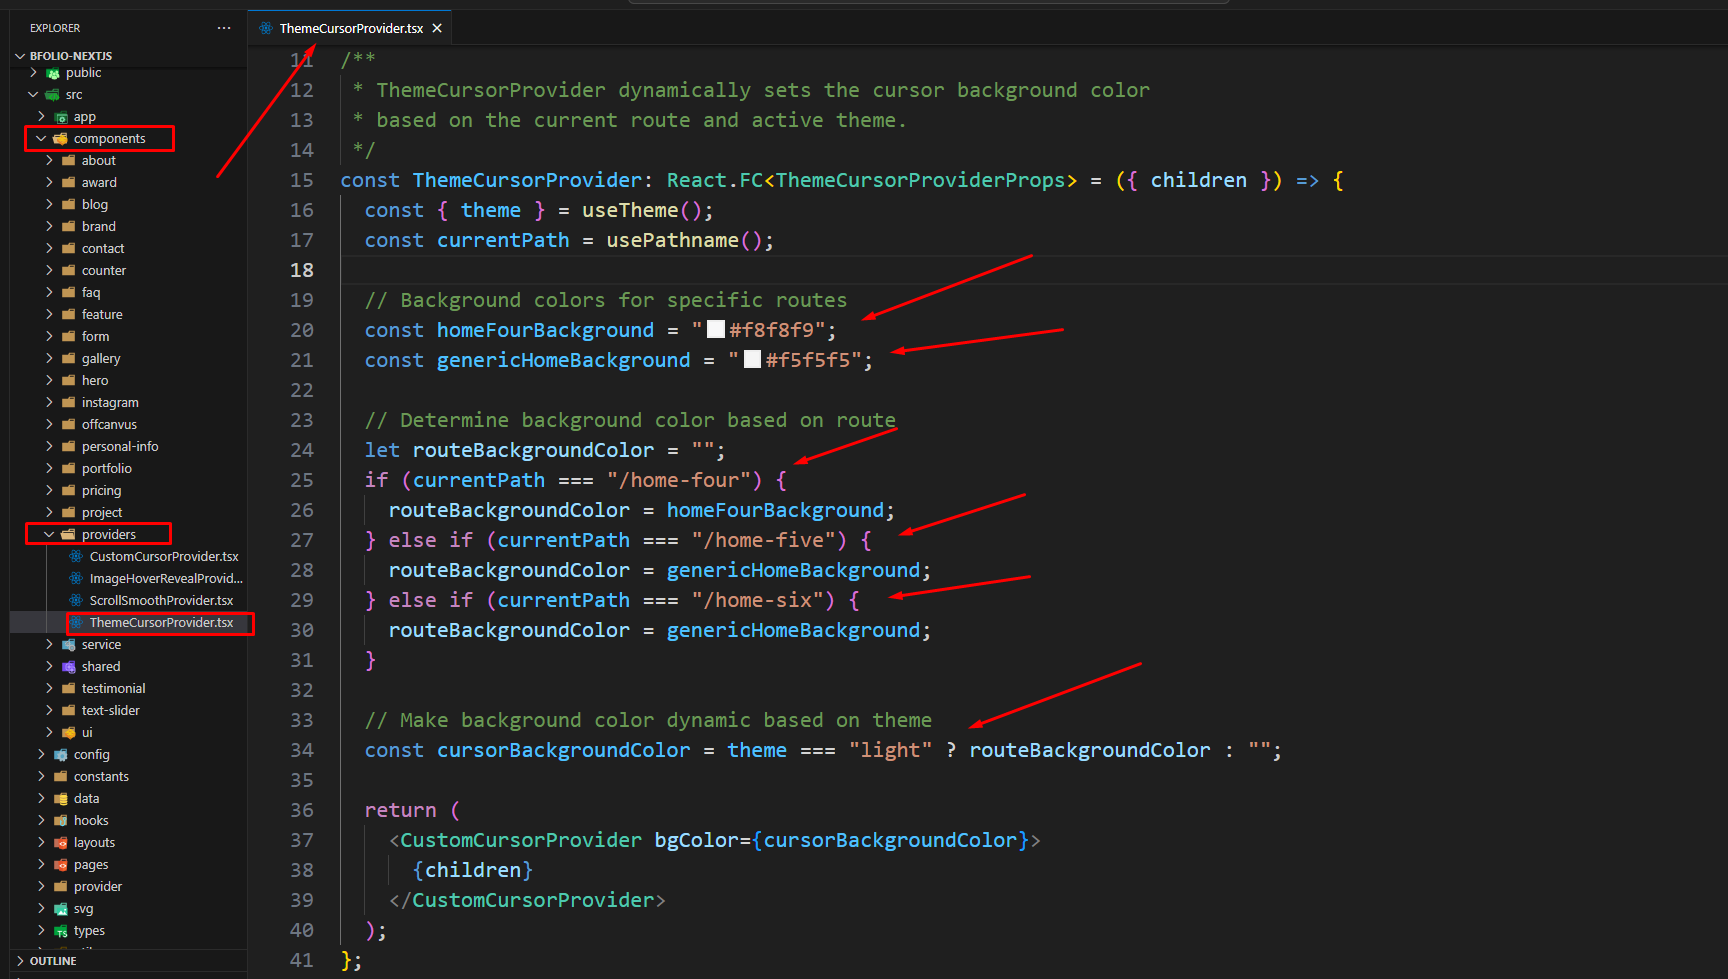1728x979 pixels.
Task: Collapse the providers folder chevron
Action: 49,535
